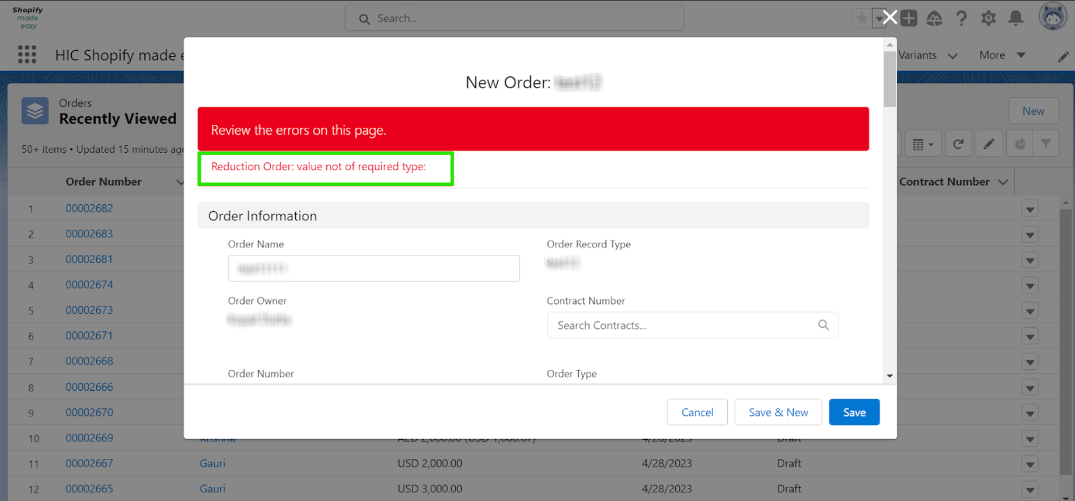Open the setup gear icon
Image resolution: width=1075 pixels, height=501 pixels.
[x=988, y=19]
